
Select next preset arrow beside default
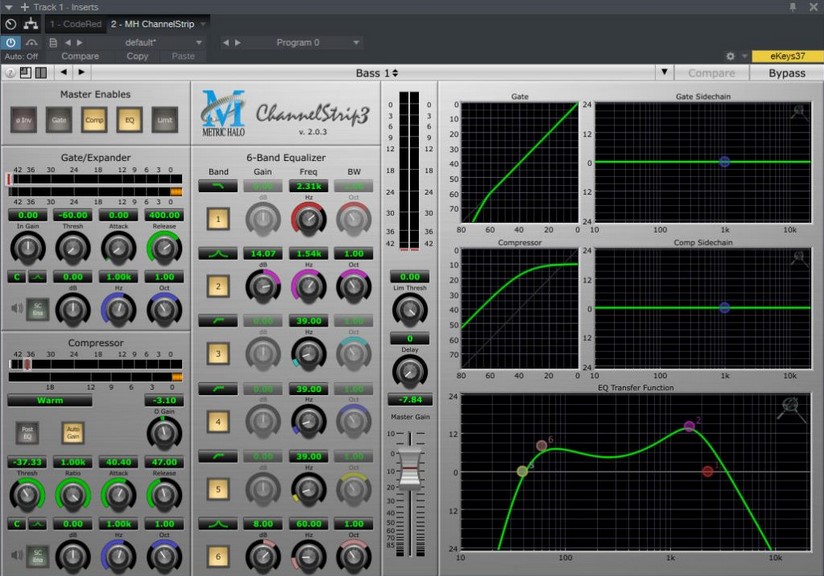coord(79,43)
